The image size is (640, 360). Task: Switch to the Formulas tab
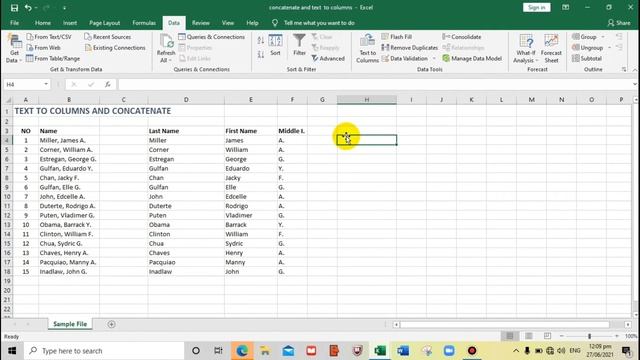[x=144, y=23]
